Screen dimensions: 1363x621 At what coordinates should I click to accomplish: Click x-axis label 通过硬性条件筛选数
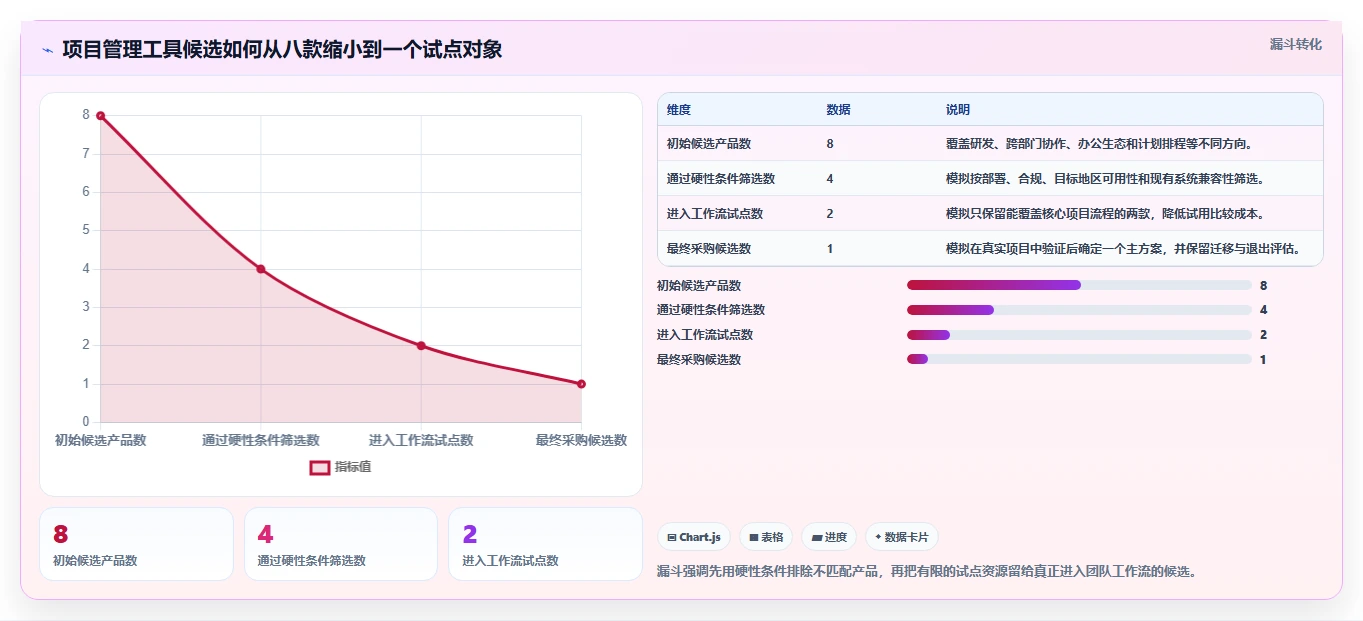(x=261, y=440)
